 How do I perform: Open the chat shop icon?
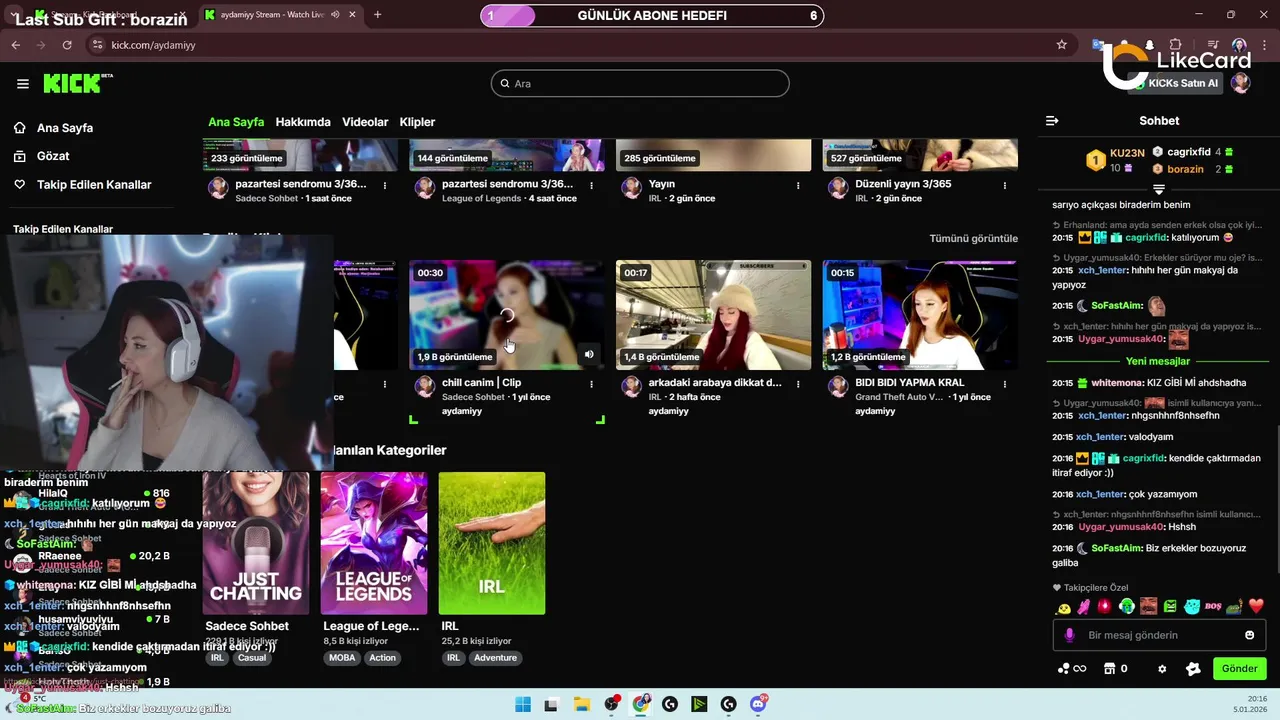click(1108, 669)
